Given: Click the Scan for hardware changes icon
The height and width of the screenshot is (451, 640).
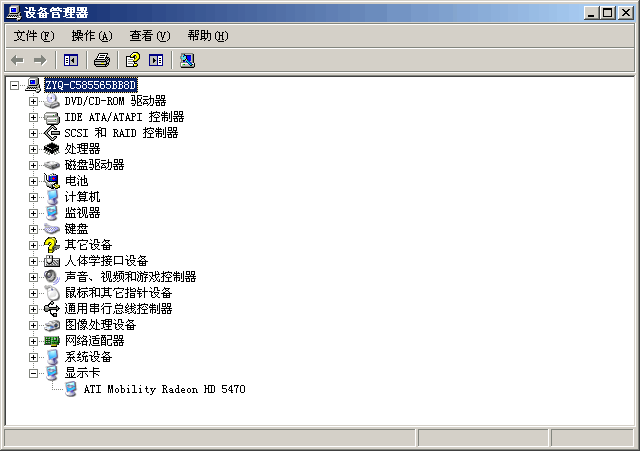Looking at the screenshot, I should tap(187, 60).
